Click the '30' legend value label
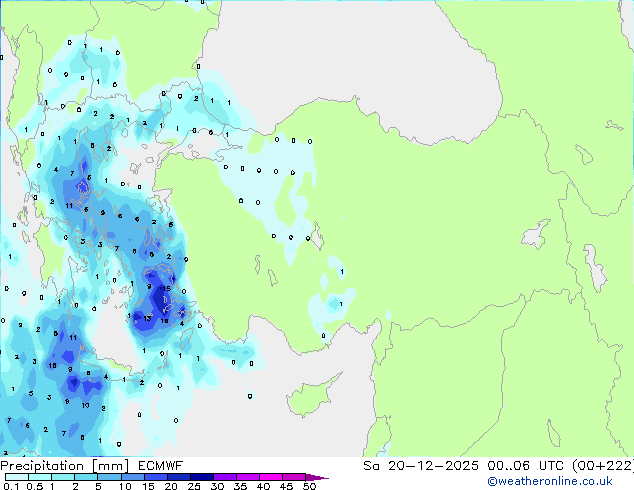 pos(217,486)
